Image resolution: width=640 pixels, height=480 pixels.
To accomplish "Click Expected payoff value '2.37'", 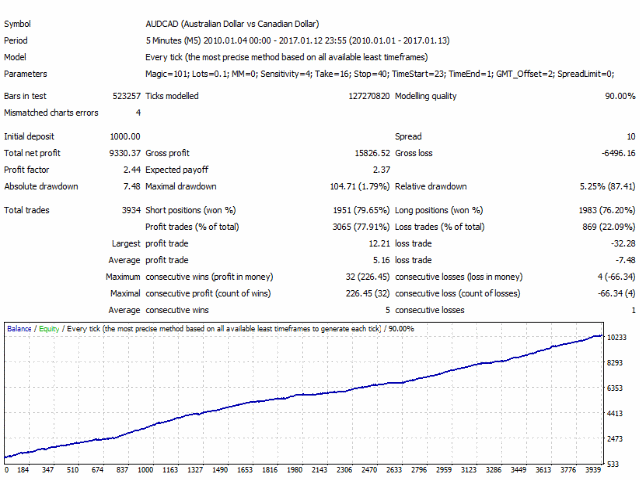I will [x=381, y=170].
